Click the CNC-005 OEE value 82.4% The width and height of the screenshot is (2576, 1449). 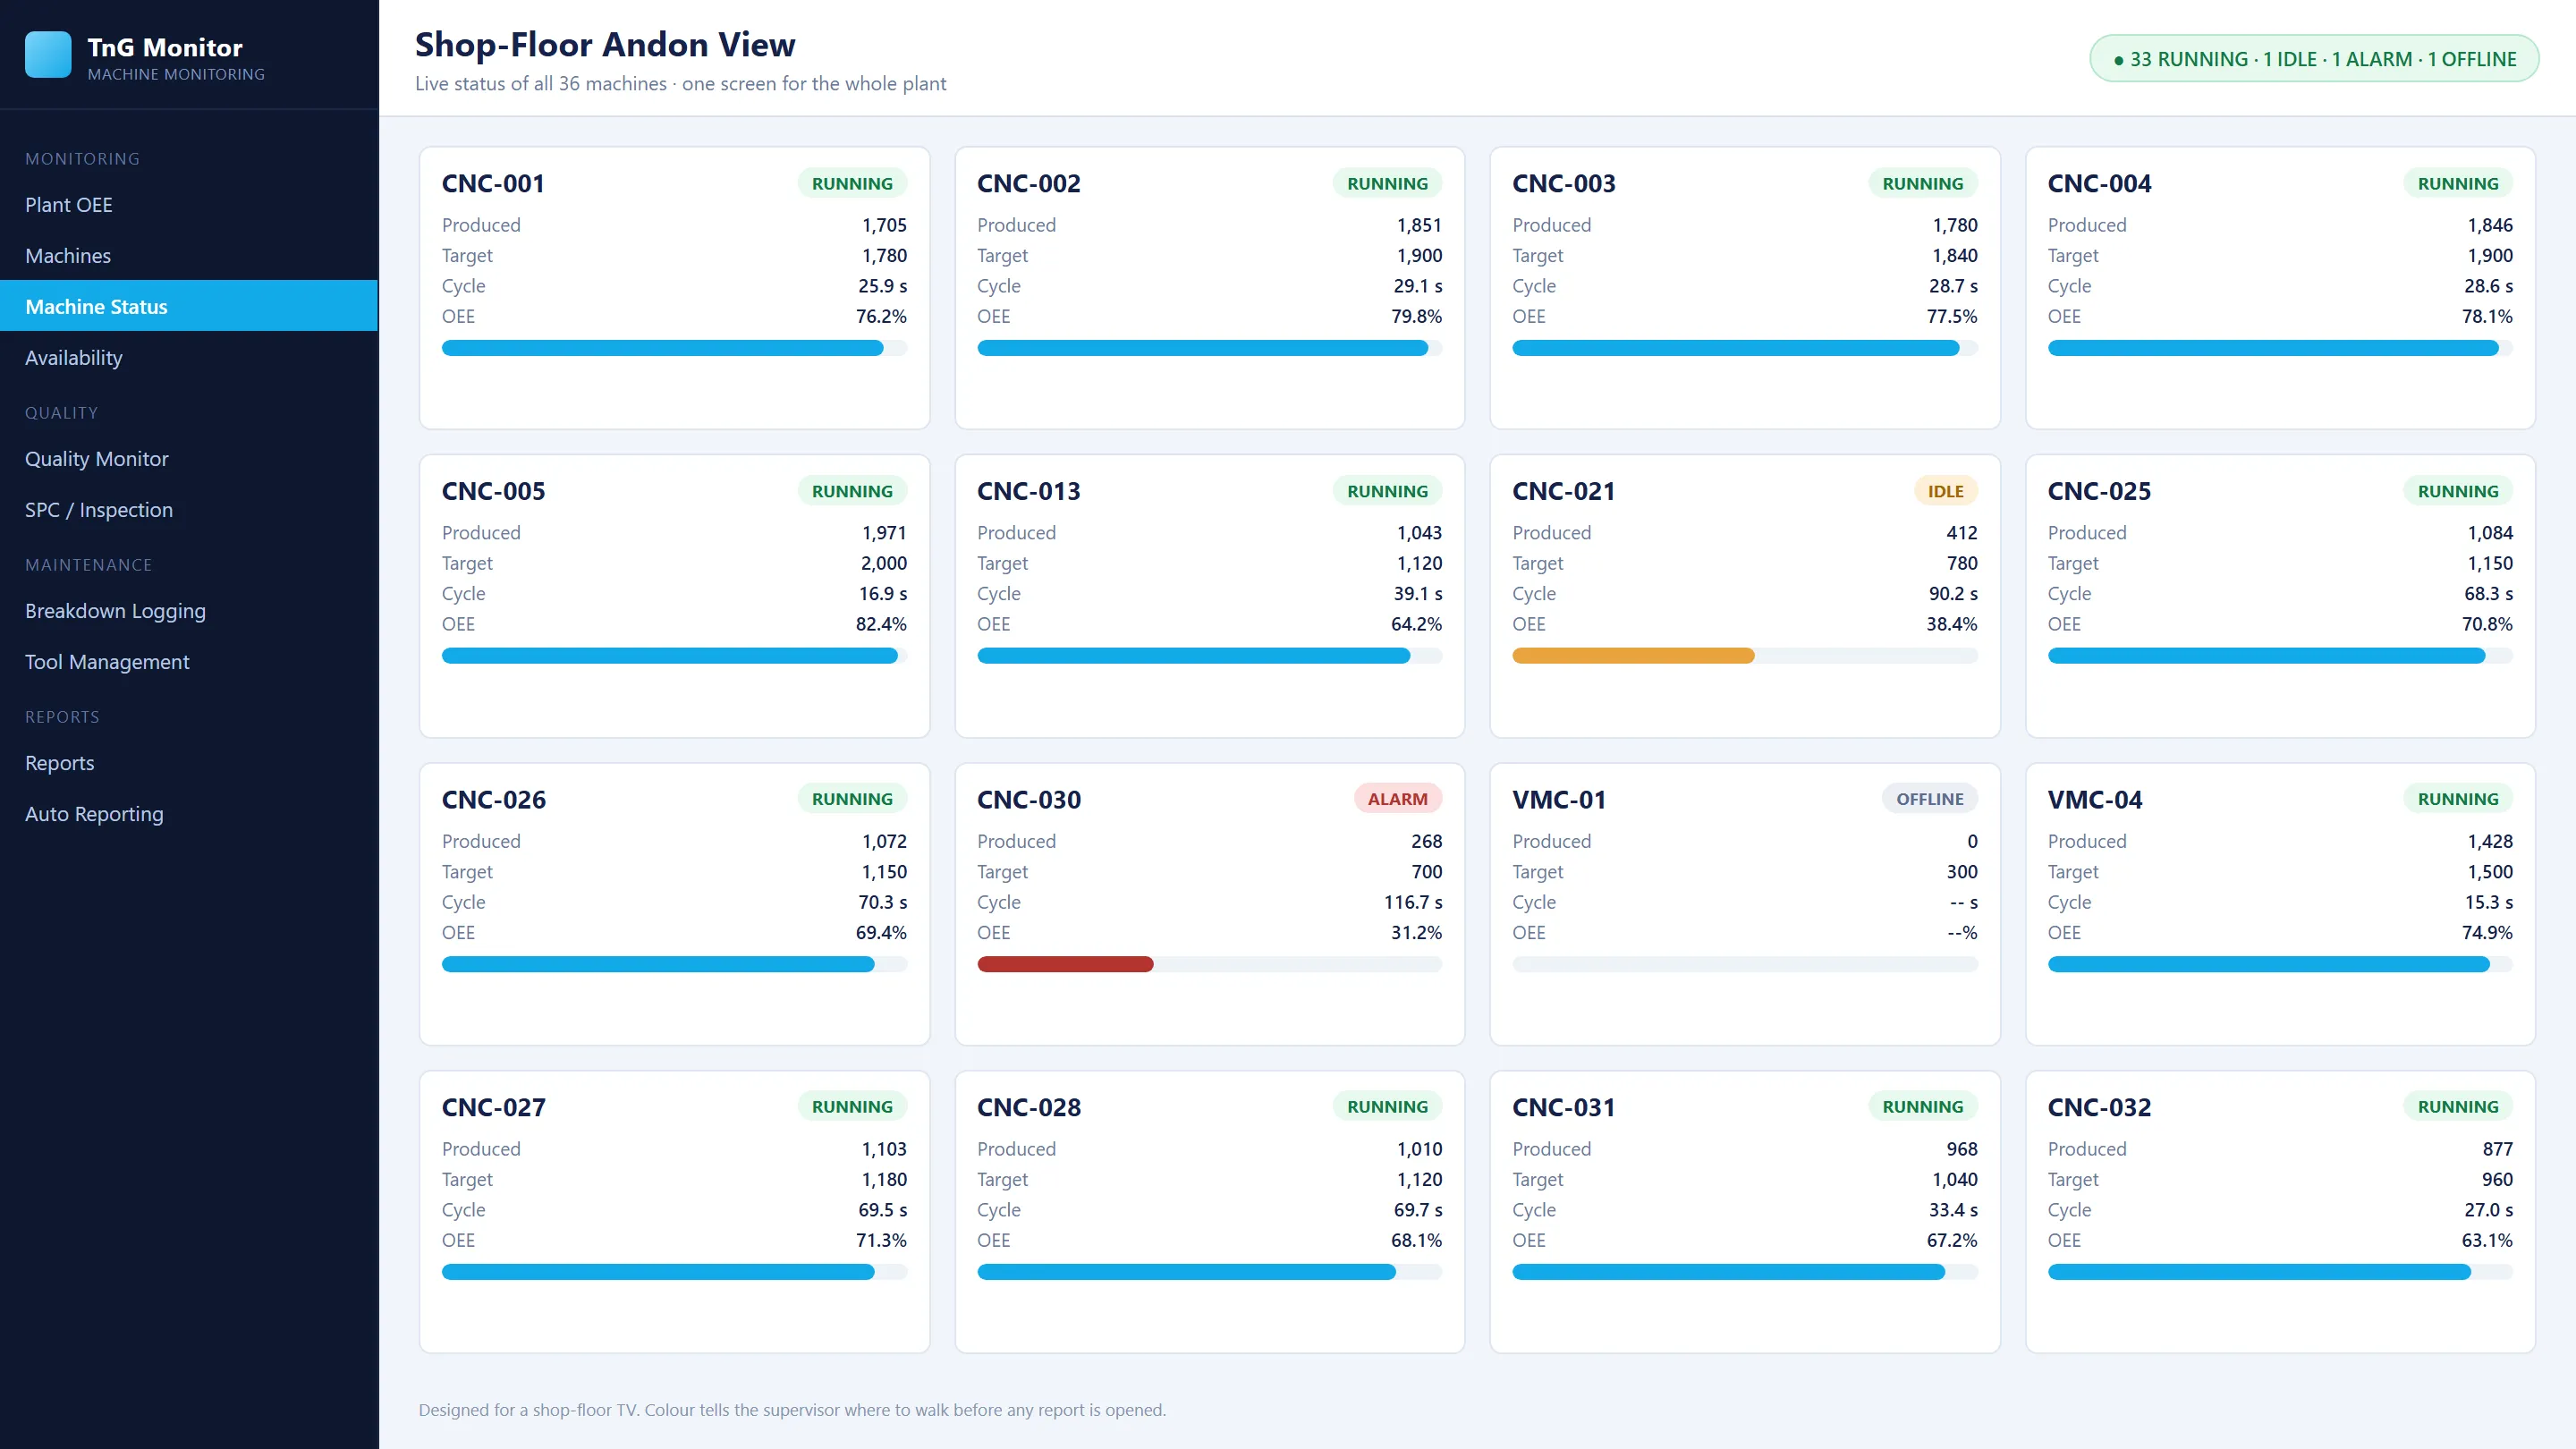point(881,623)
